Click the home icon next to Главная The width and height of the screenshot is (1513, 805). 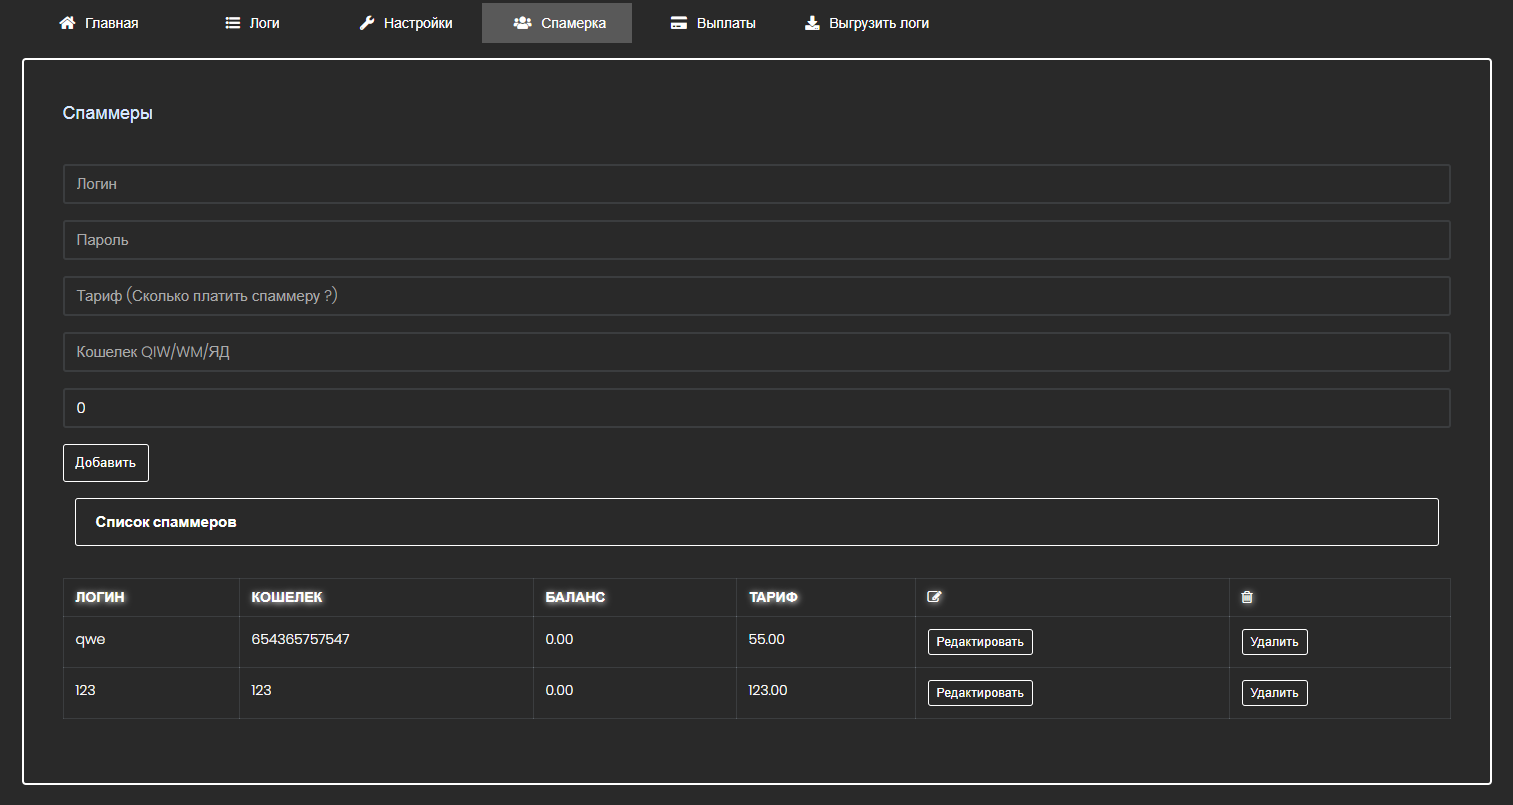pyautogui.click(x=67, y=23)
